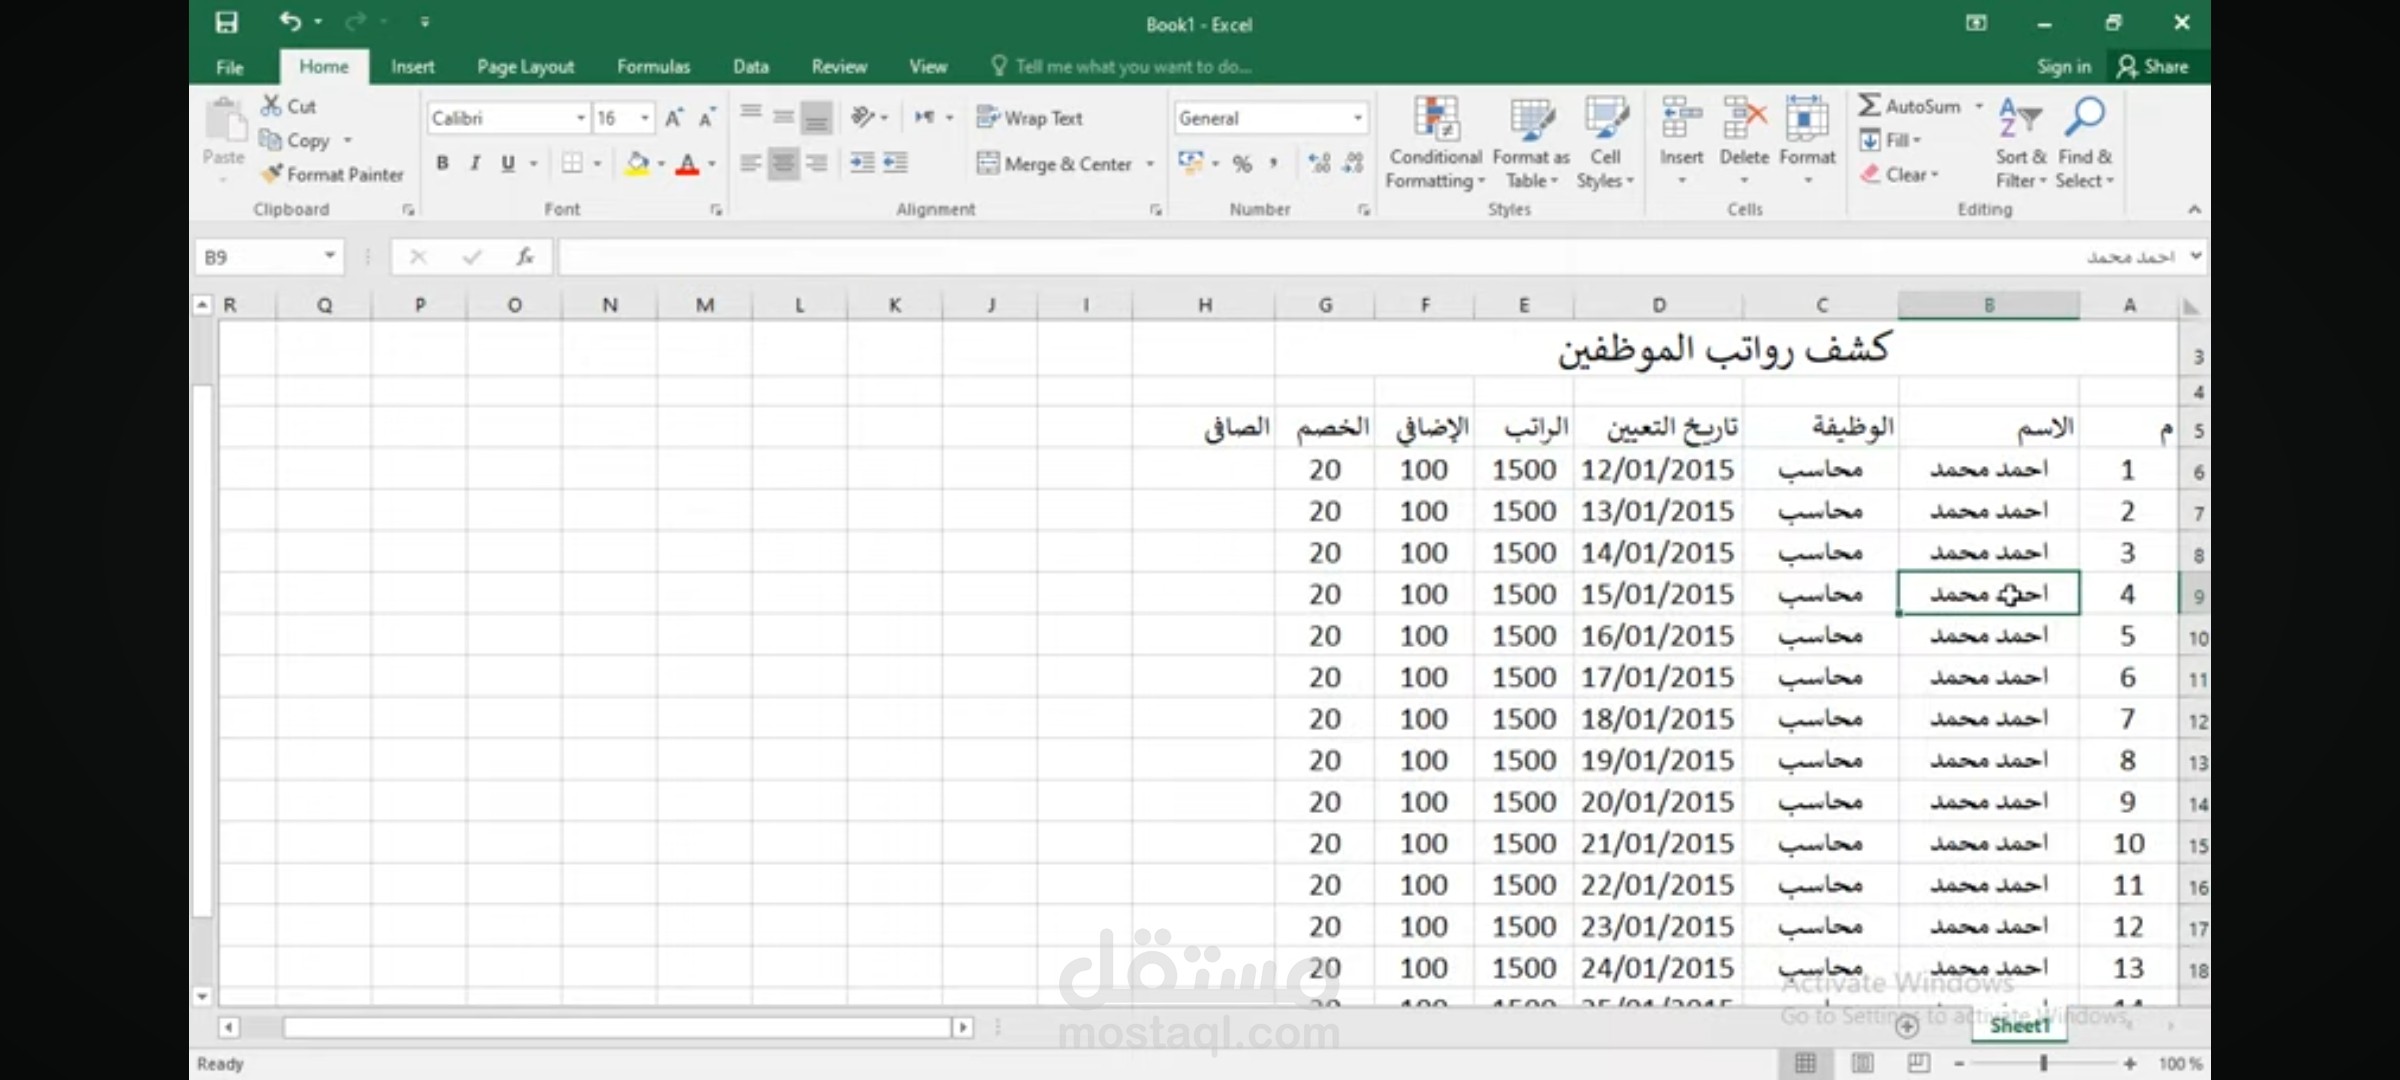Viewport: 2400px width, 1080px height.
Task: Toggle Align Left
Action: (x=751, y=163)
